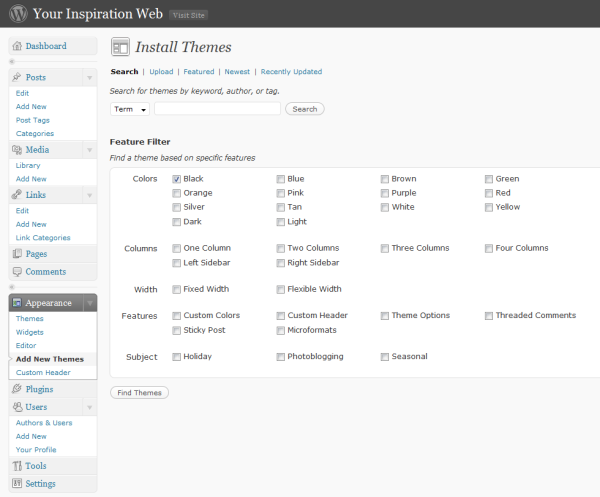Enable the Brown color filter
This screenshot has width=600, height=497.
(x=385, y=179)
